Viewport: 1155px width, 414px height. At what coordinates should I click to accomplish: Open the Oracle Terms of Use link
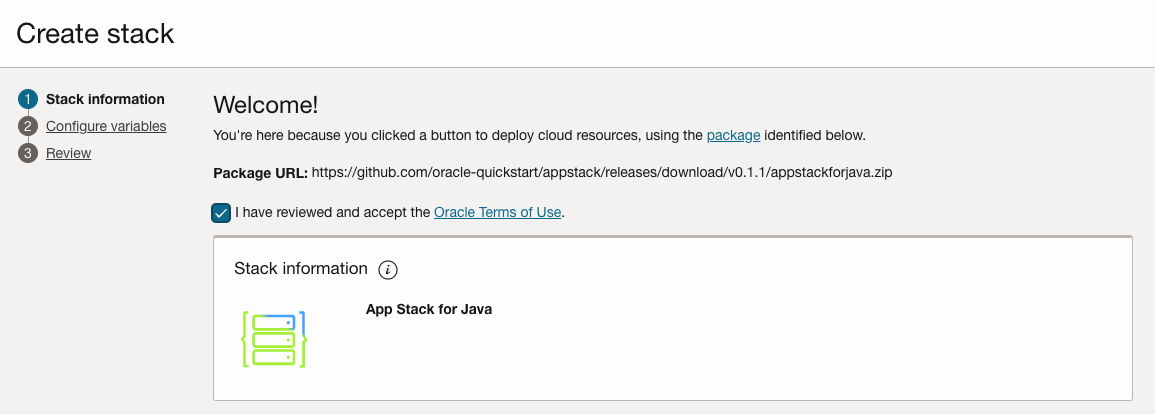point(497,212)
